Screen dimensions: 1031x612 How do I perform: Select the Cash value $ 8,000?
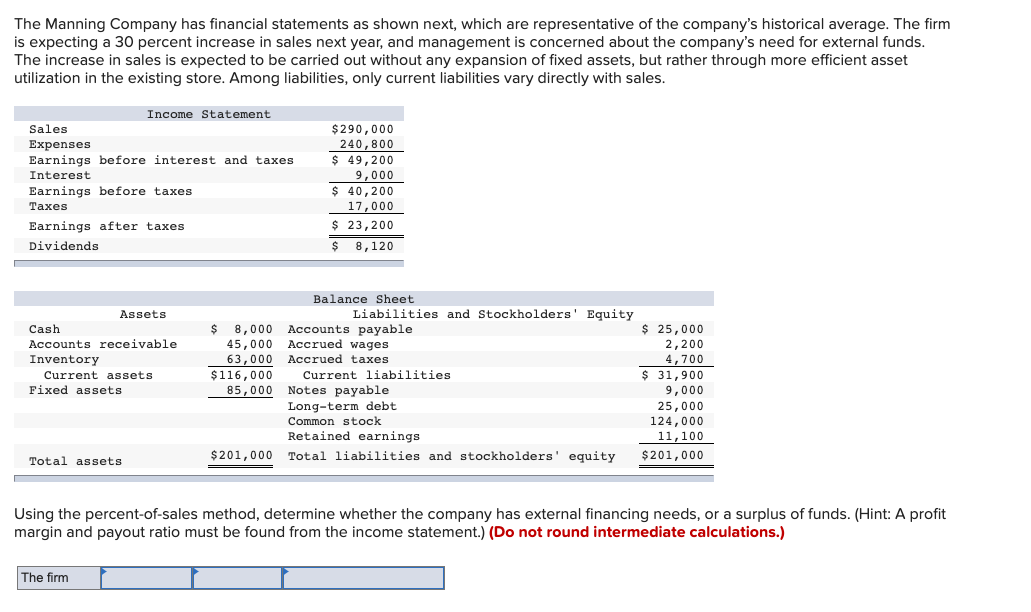[241, 329]
